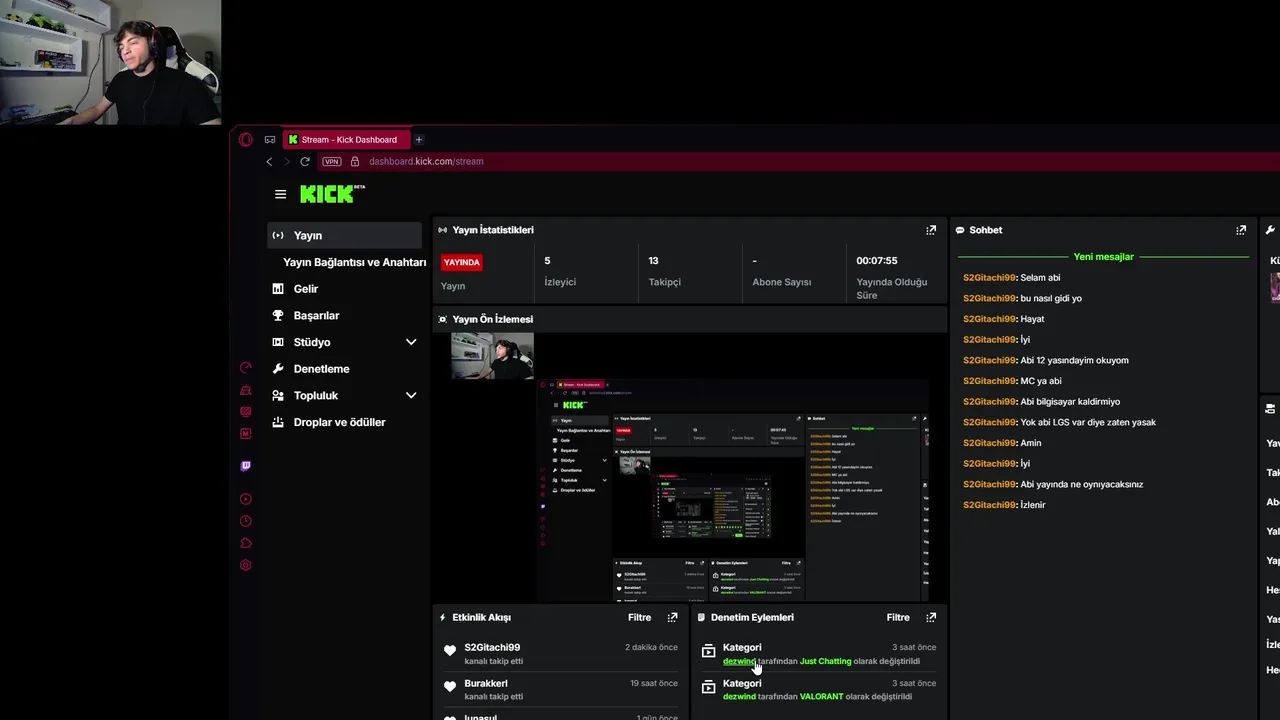This screenshot has width=1280, height=720.
Task: Open Twitch from the Opera sidebar
Action: pyautogui.click(x=246, y=466)
